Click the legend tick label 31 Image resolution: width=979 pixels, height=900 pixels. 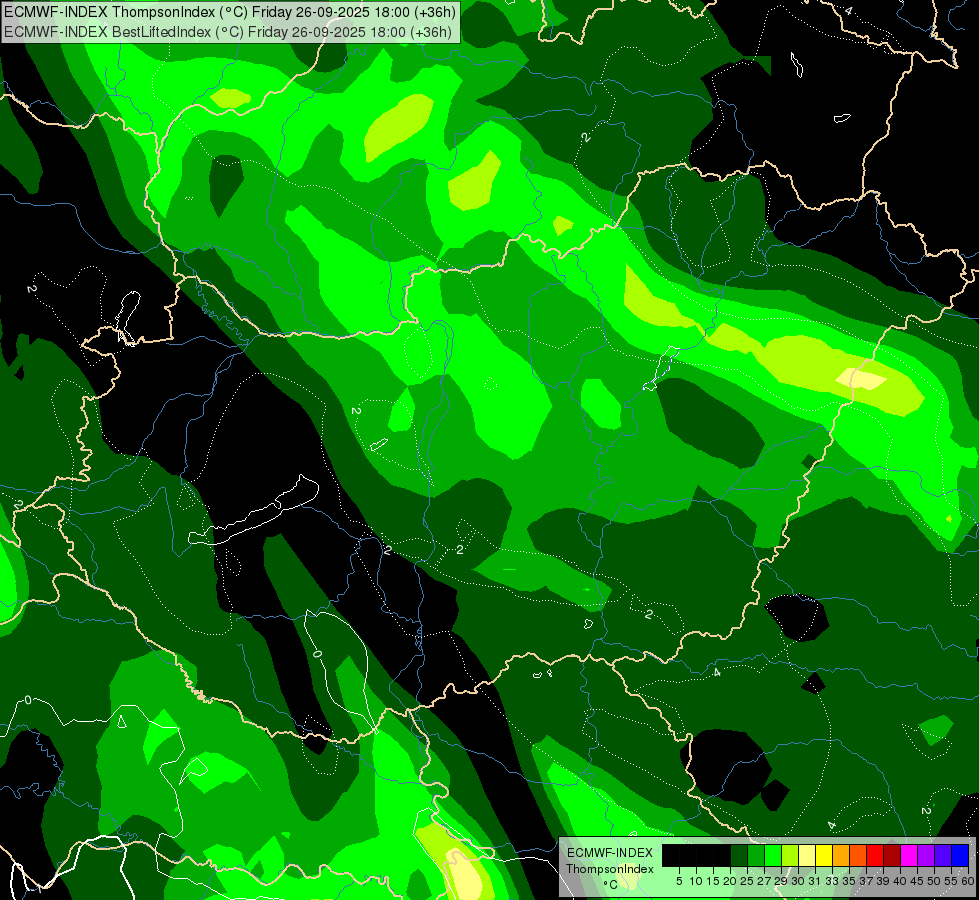coord(815,881)
